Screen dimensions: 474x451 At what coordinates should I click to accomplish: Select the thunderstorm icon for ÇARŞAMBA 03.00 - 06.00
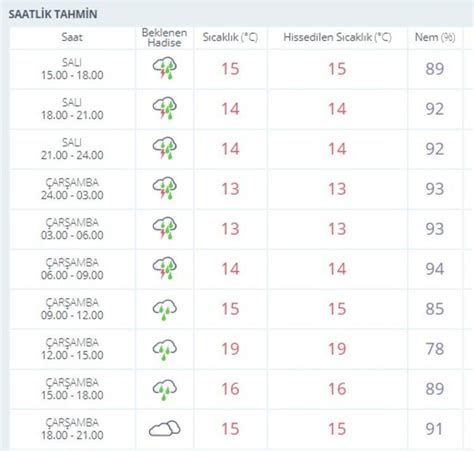[165, 229]
